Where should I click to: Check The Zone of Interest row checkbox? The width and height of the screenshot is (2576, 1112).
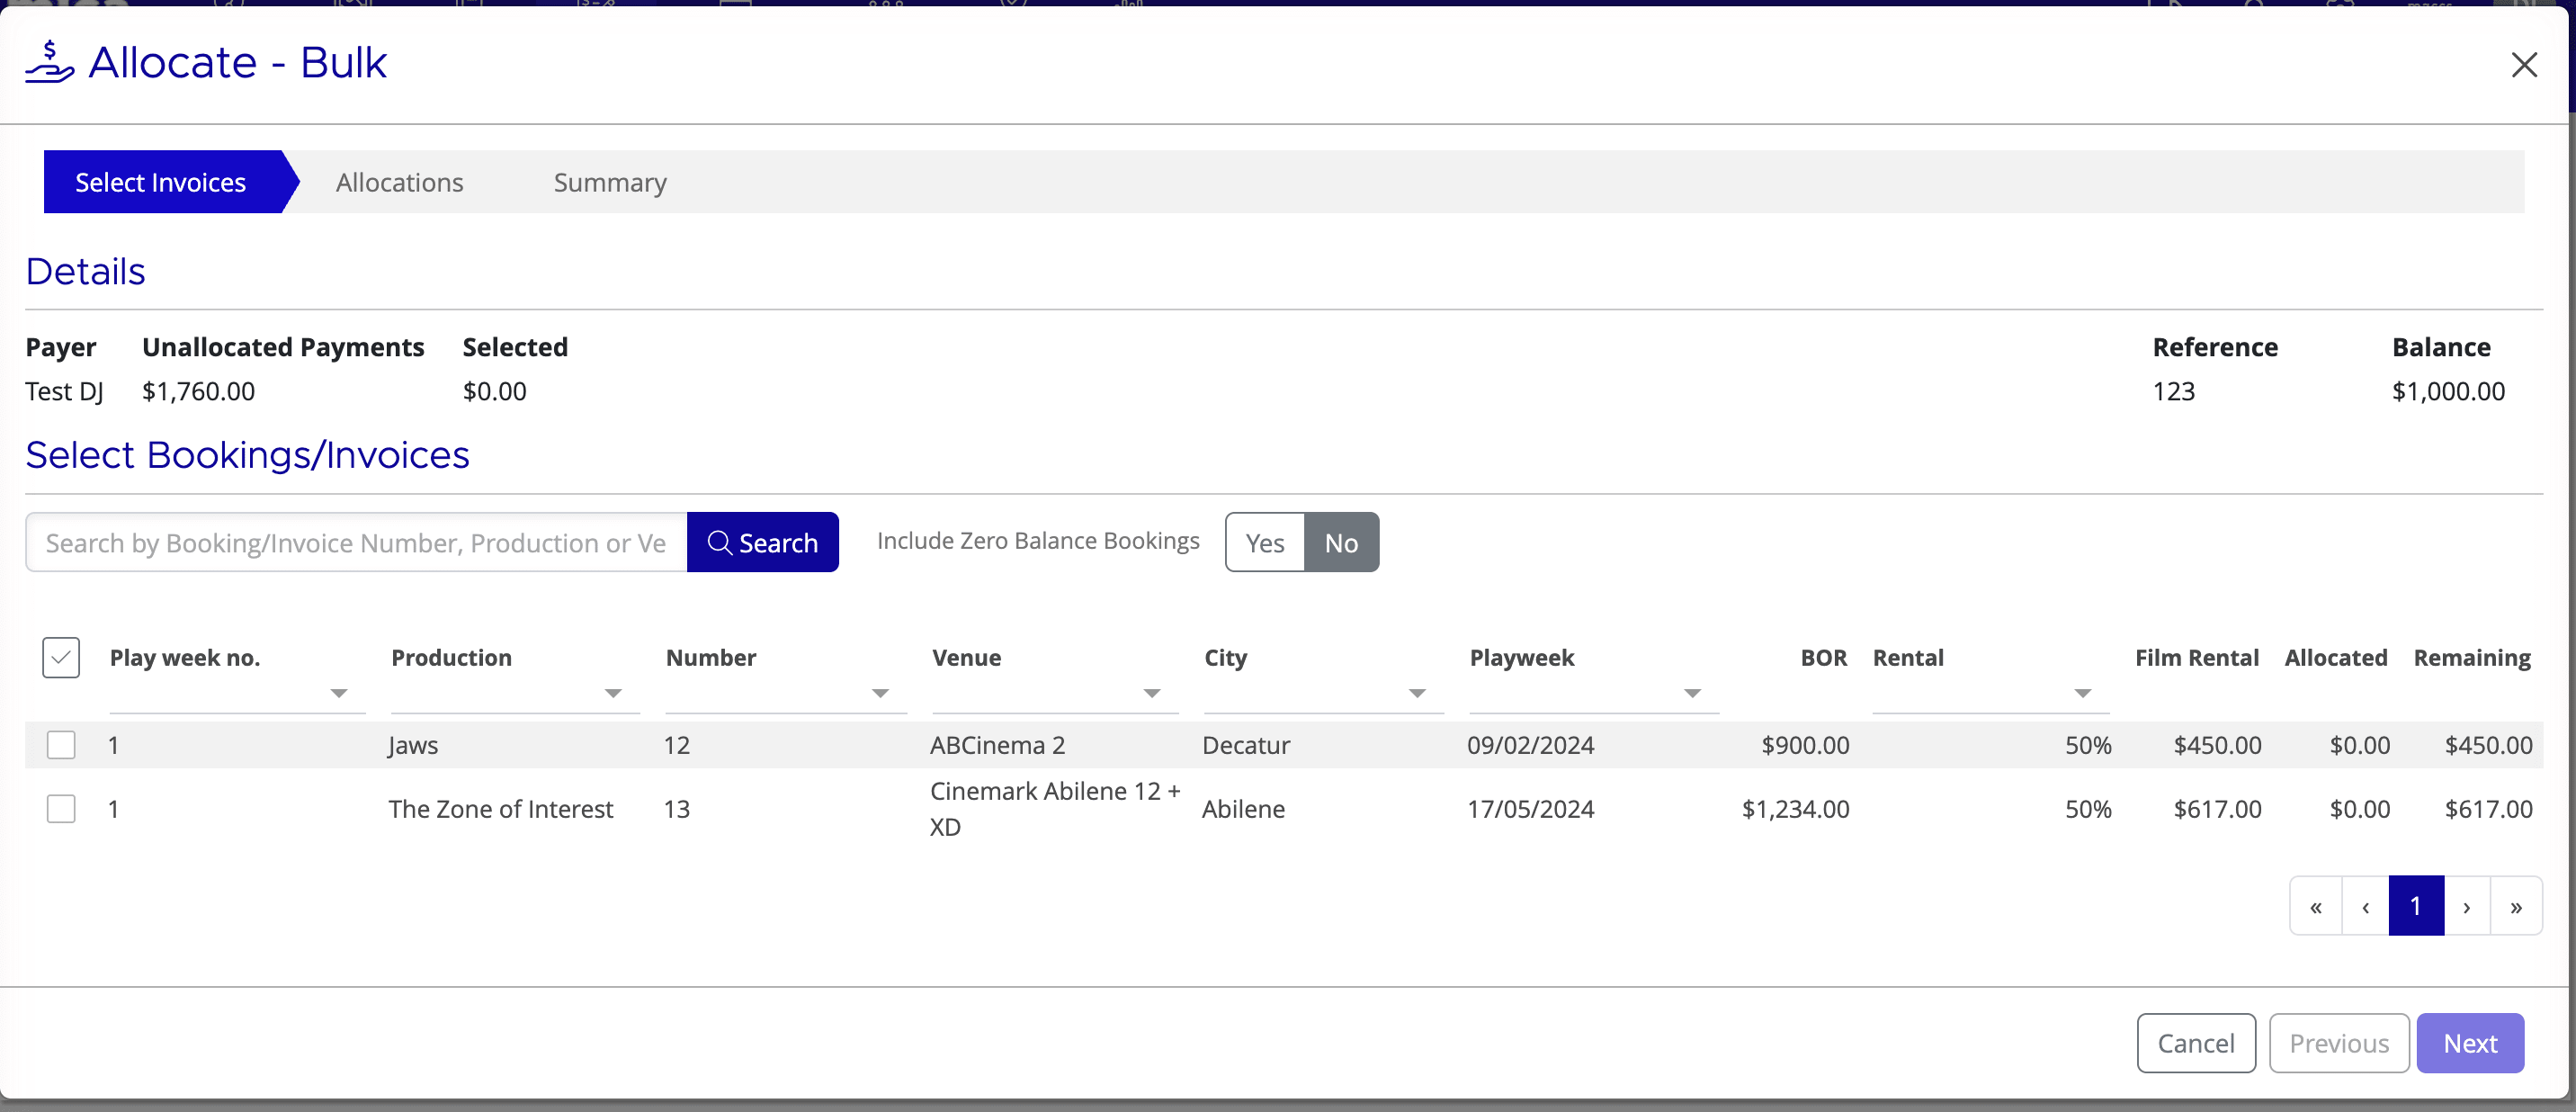[x=61, y=809]
